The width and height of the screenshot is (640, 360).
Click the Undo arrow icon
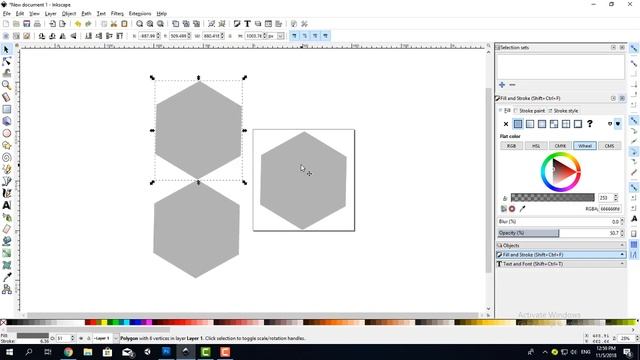pos(78,24)
